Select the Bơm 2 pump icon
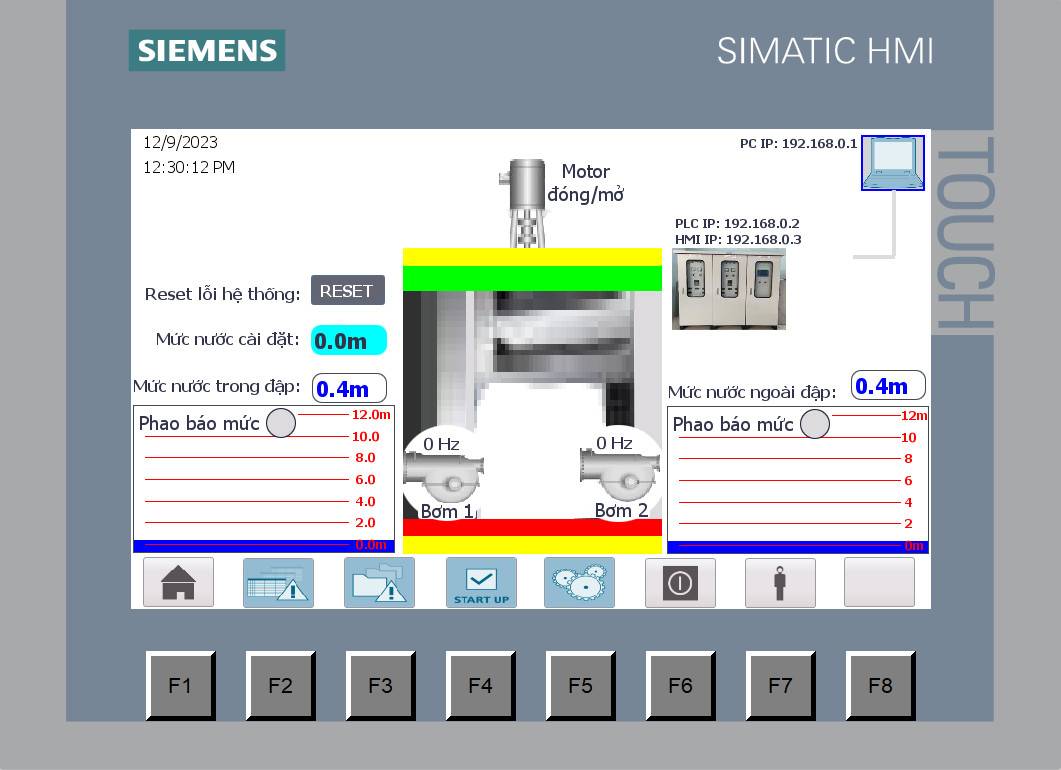The image size is (1061, 770). point(618,470)
